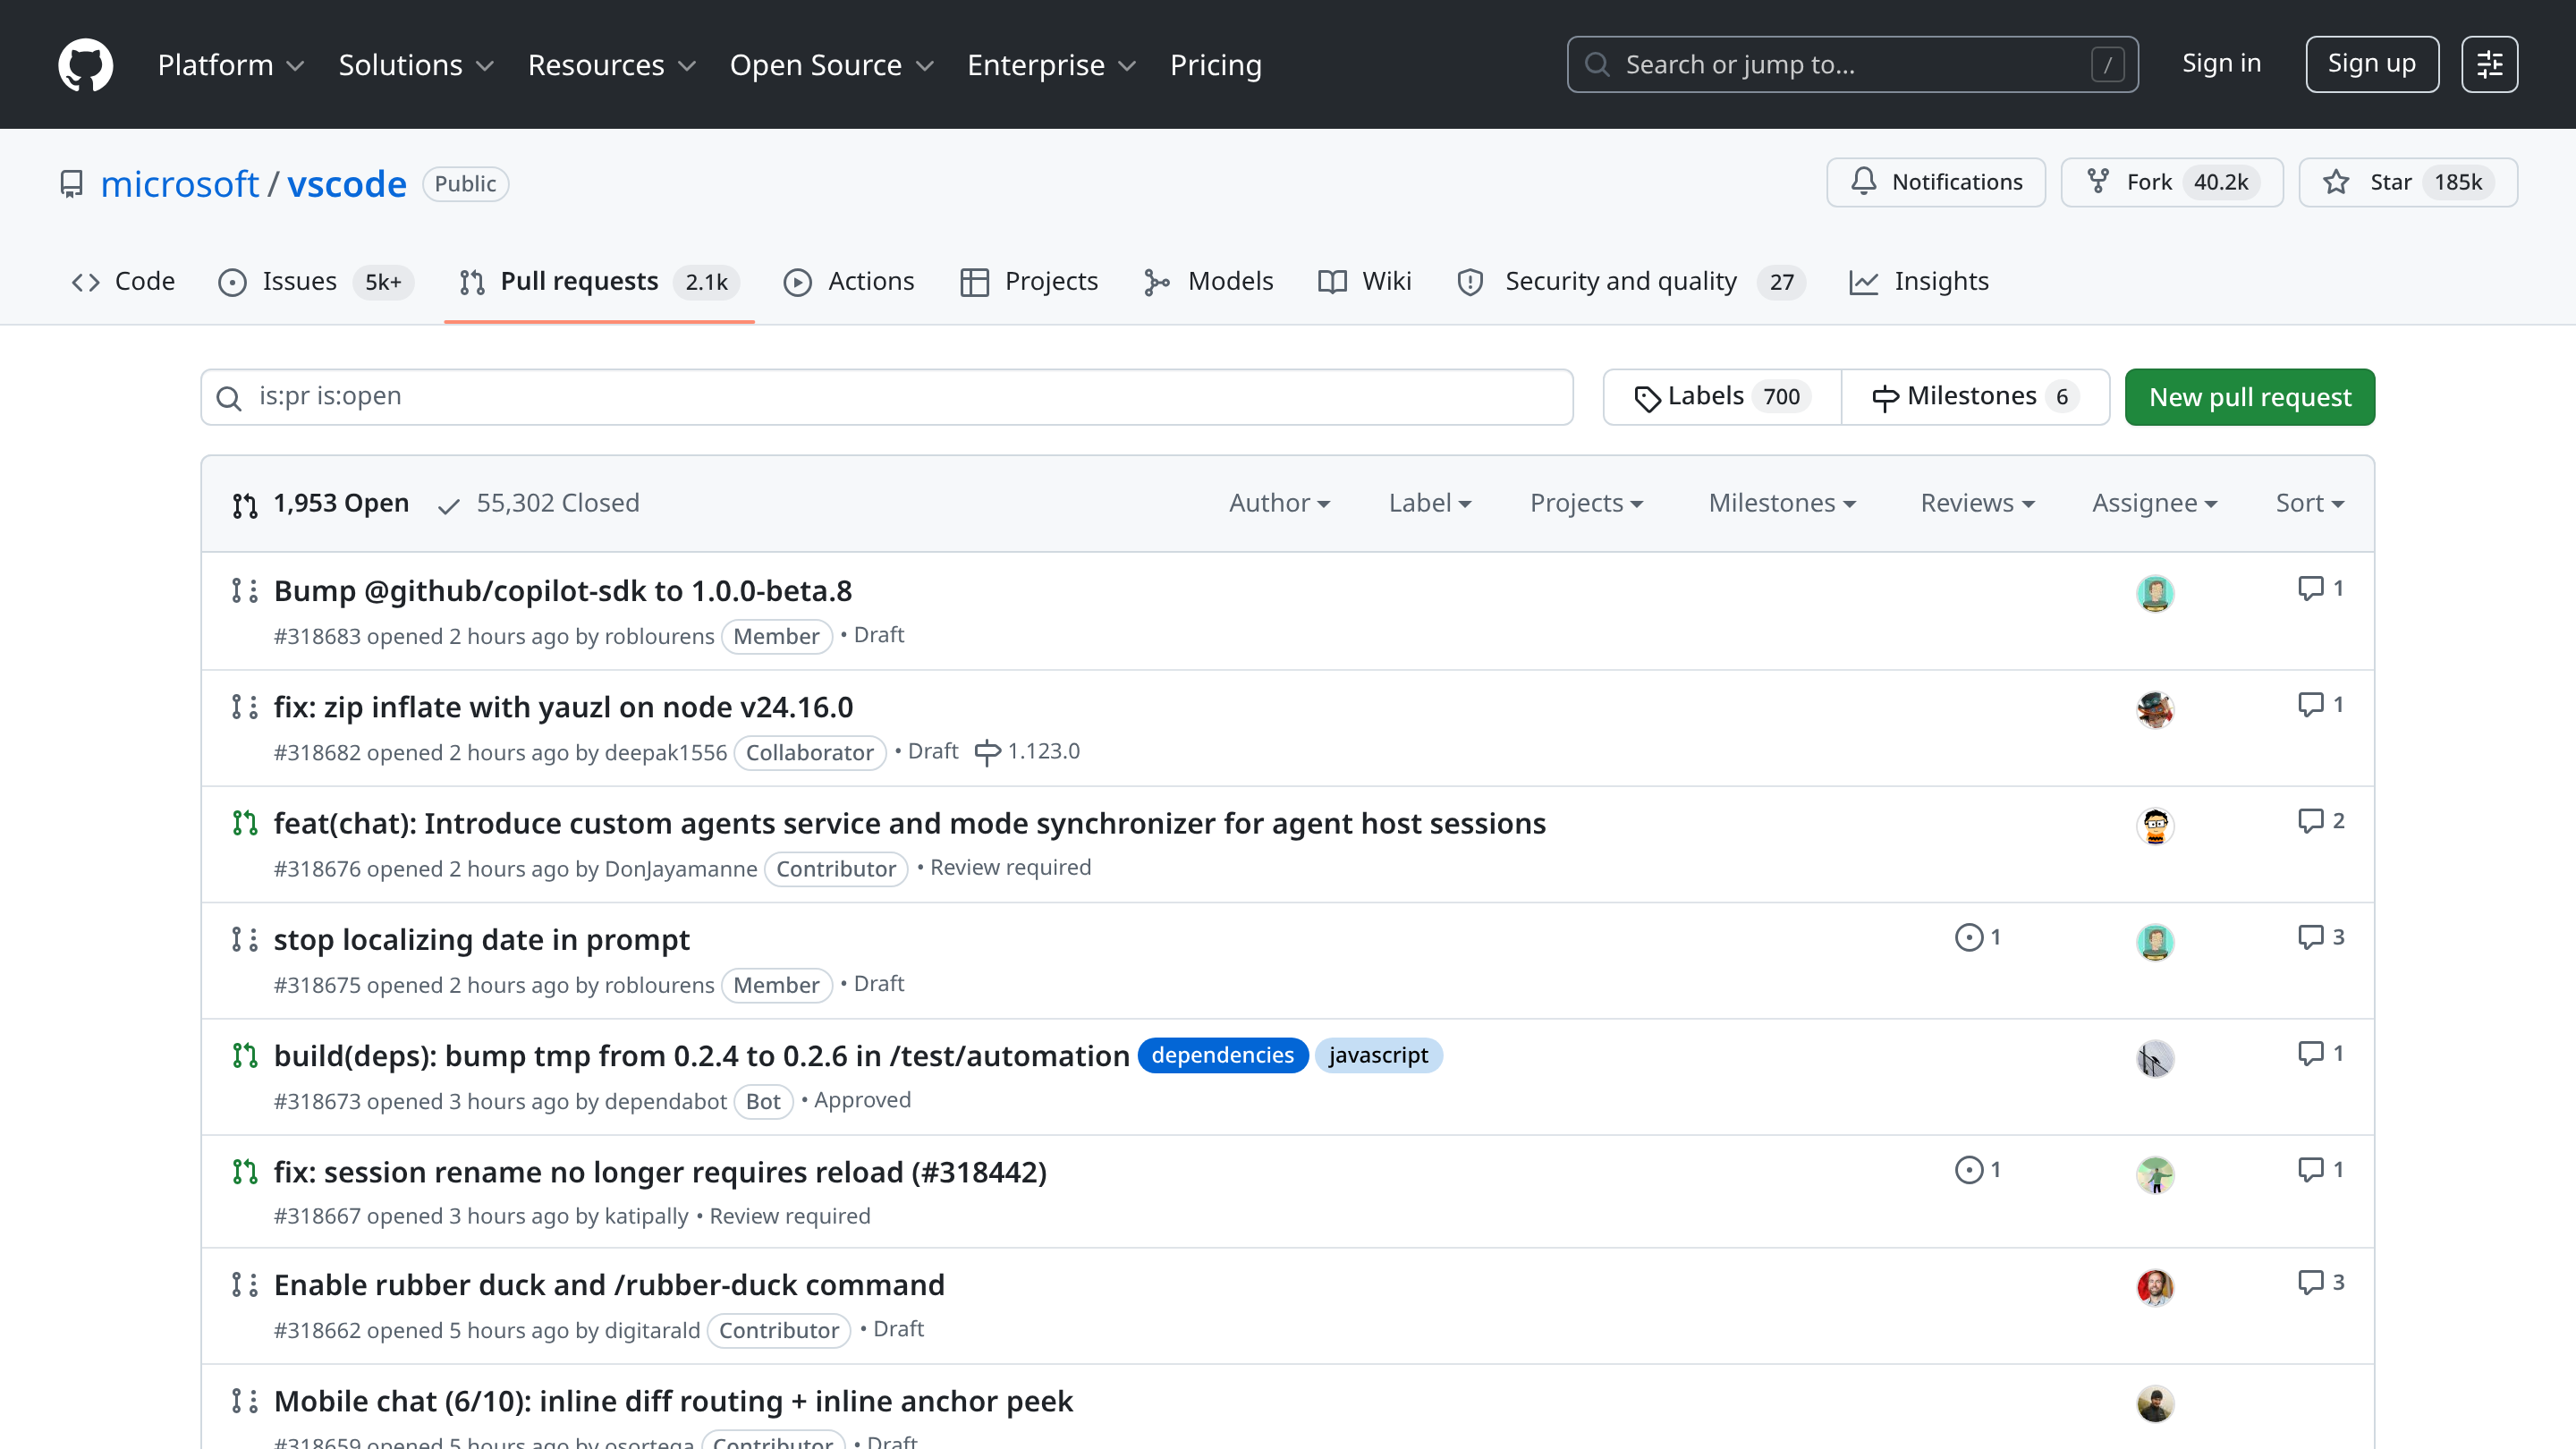Open the microsoft organization link
2576x1449 pixels.
pyautogui.click(x=180, y=184)
